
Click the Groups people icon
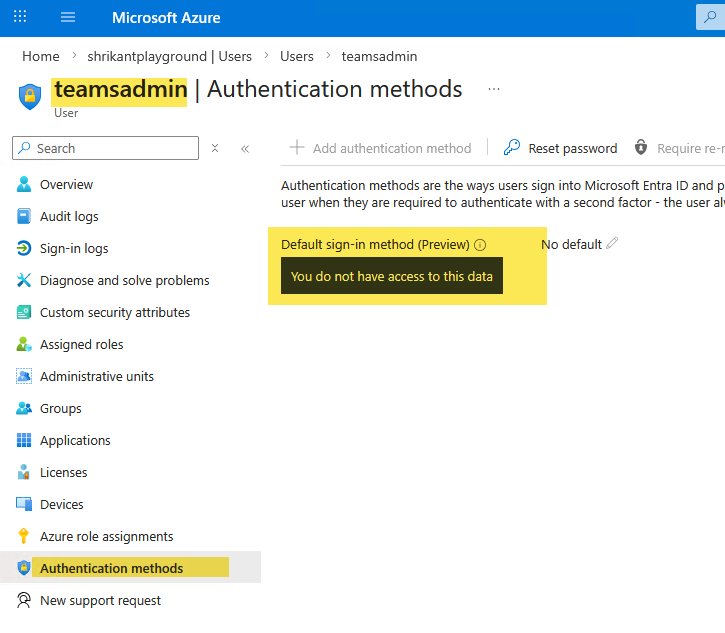(x=24, y=408)
